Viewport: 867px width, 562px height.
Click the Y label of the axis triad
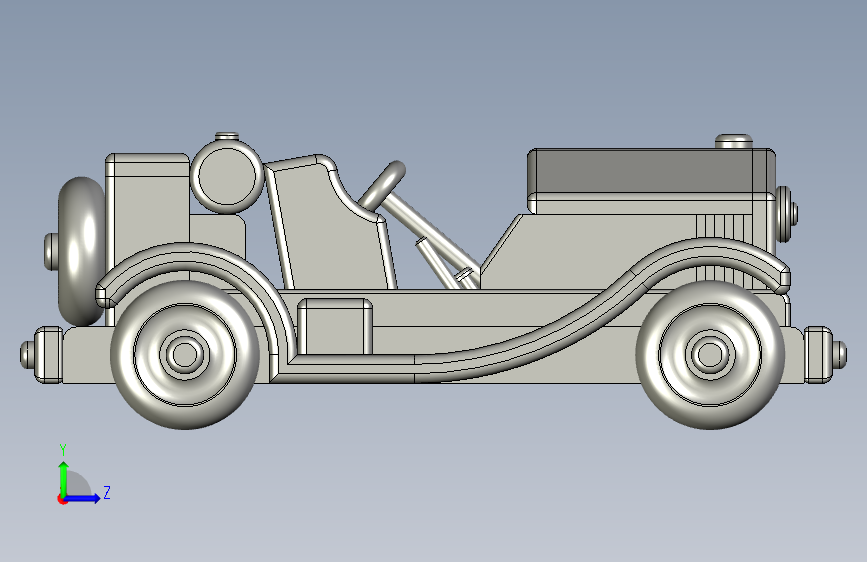tap(63, 450)
